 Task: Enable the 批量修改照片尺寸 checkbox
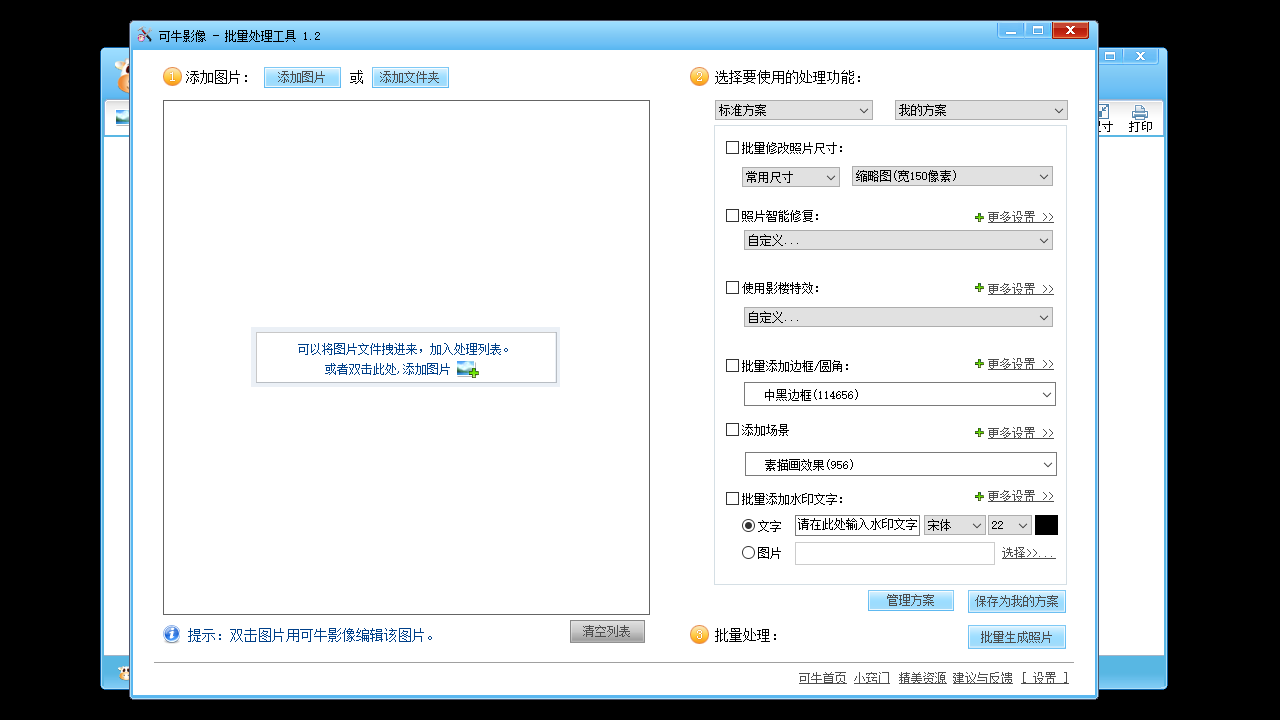(x=732, y=148)
